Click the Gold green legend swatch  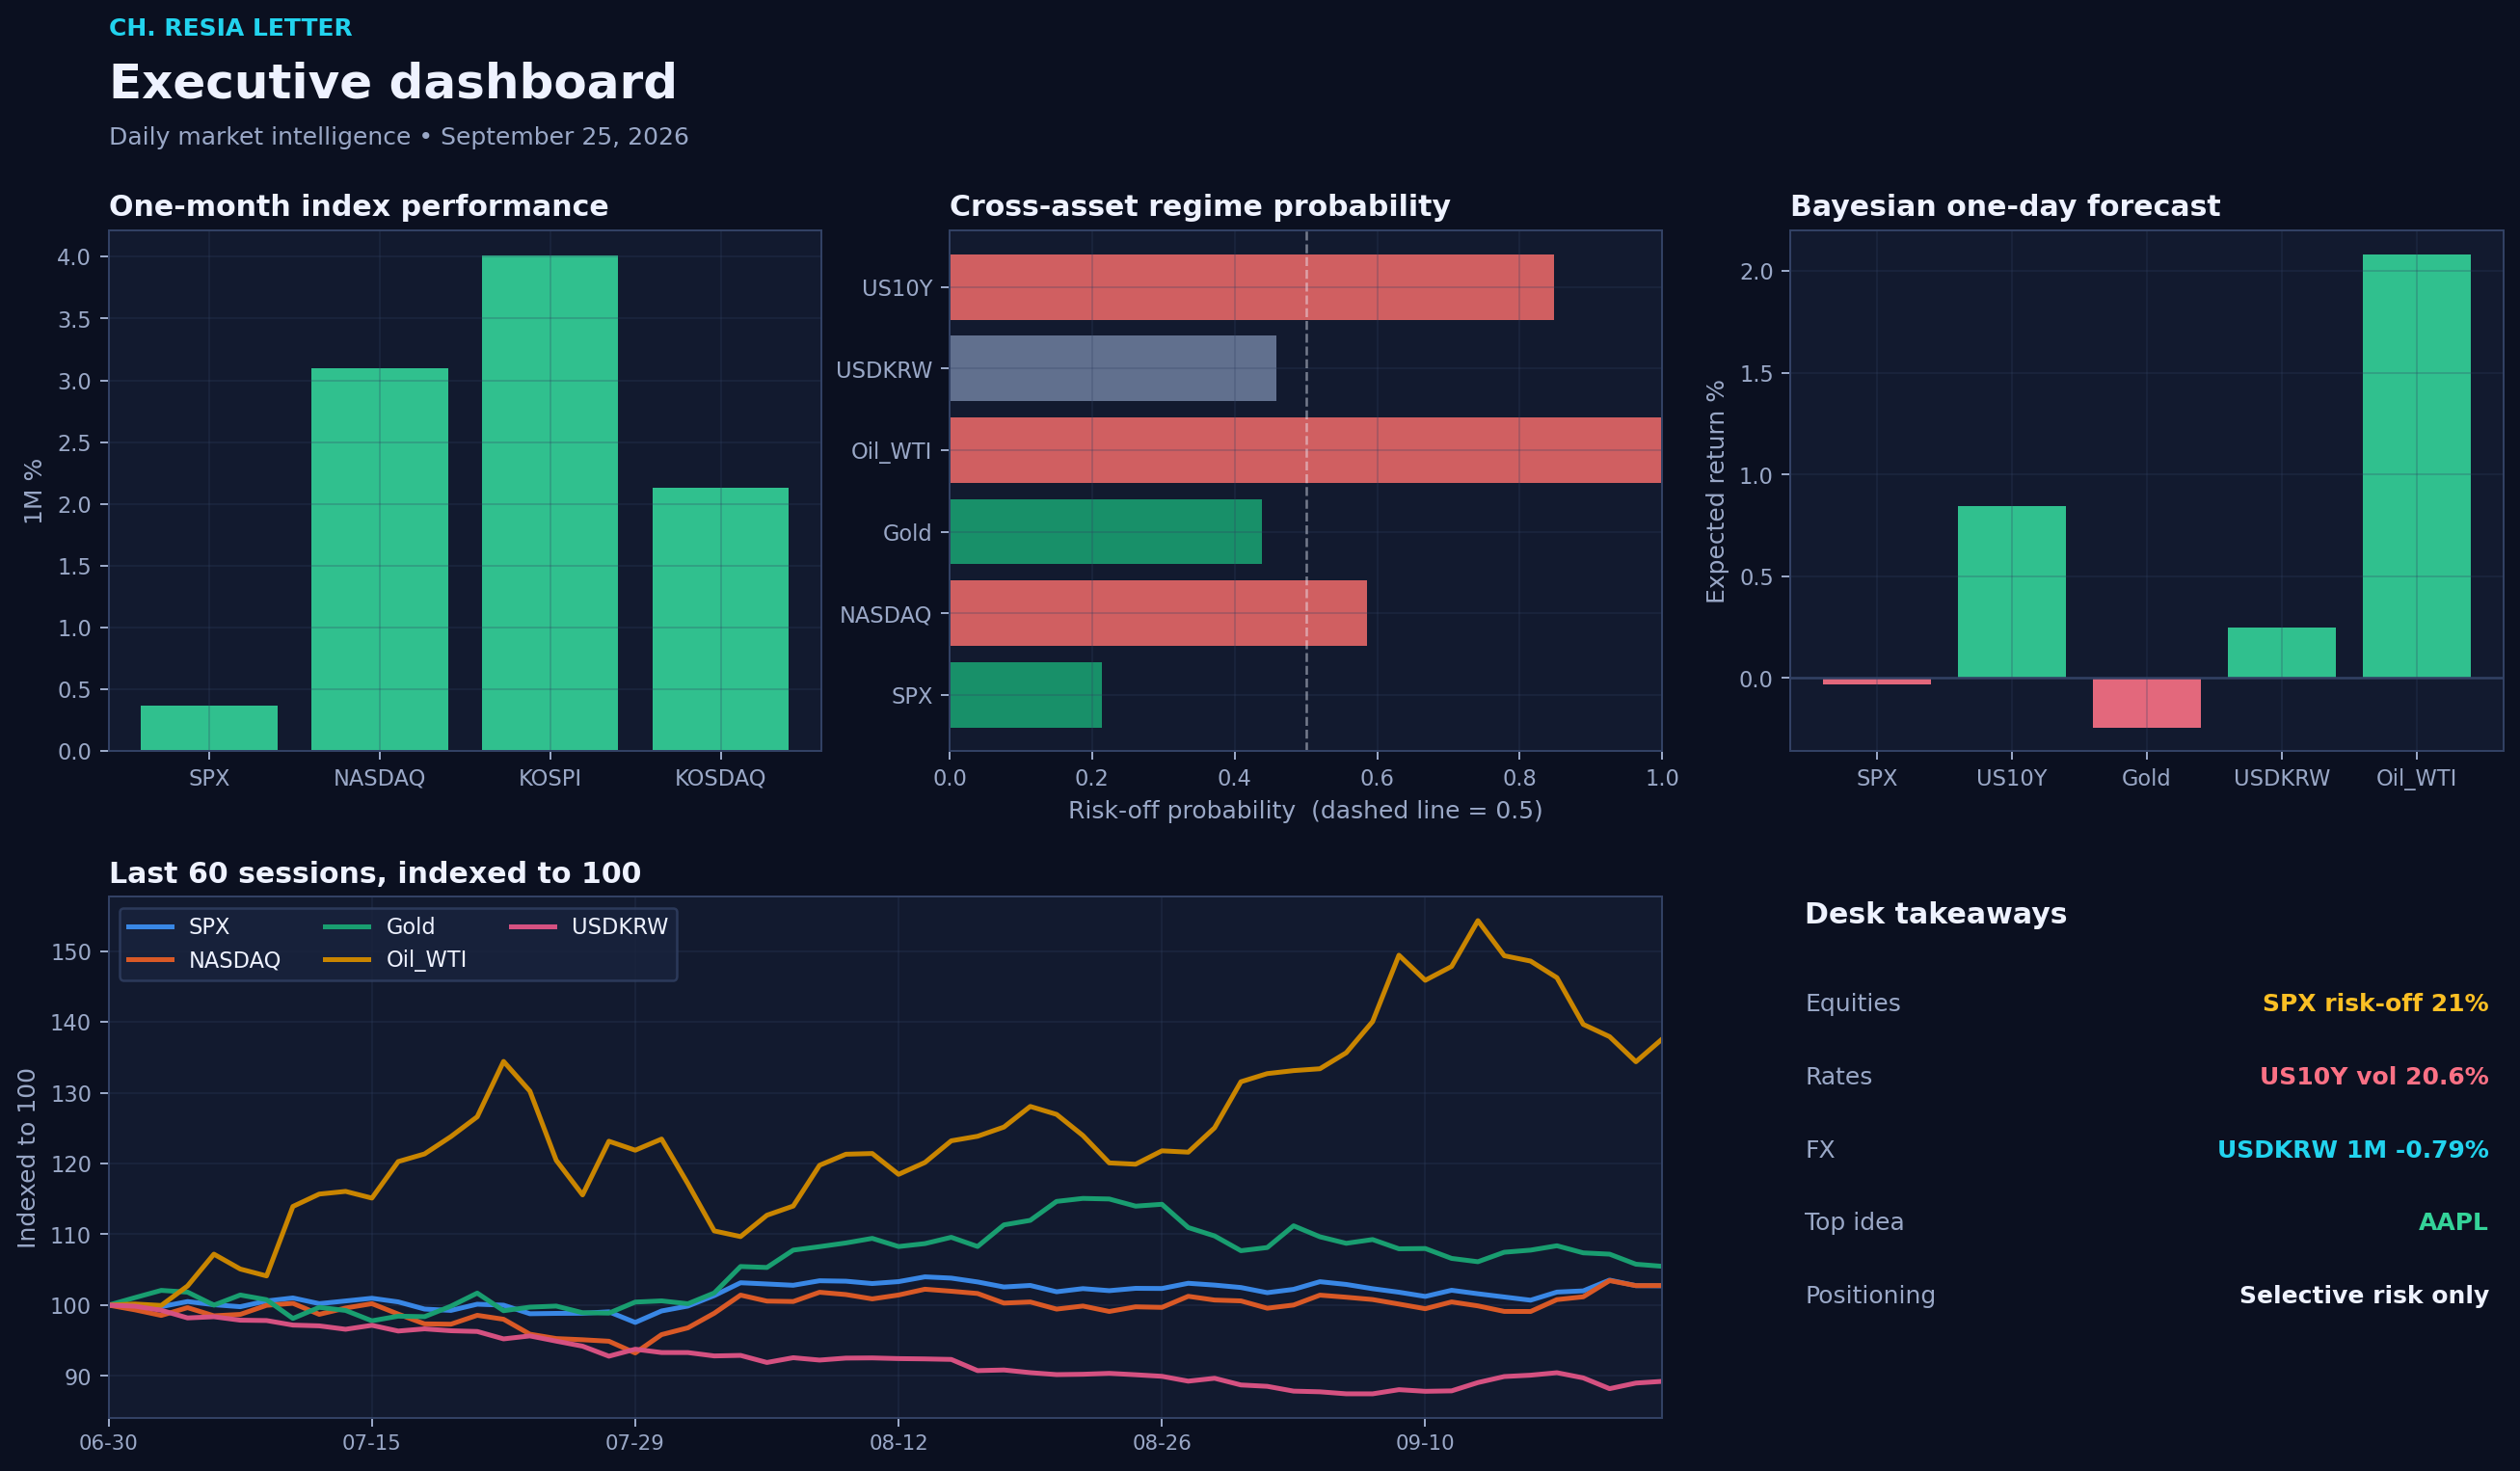click(x=347, y=927)
